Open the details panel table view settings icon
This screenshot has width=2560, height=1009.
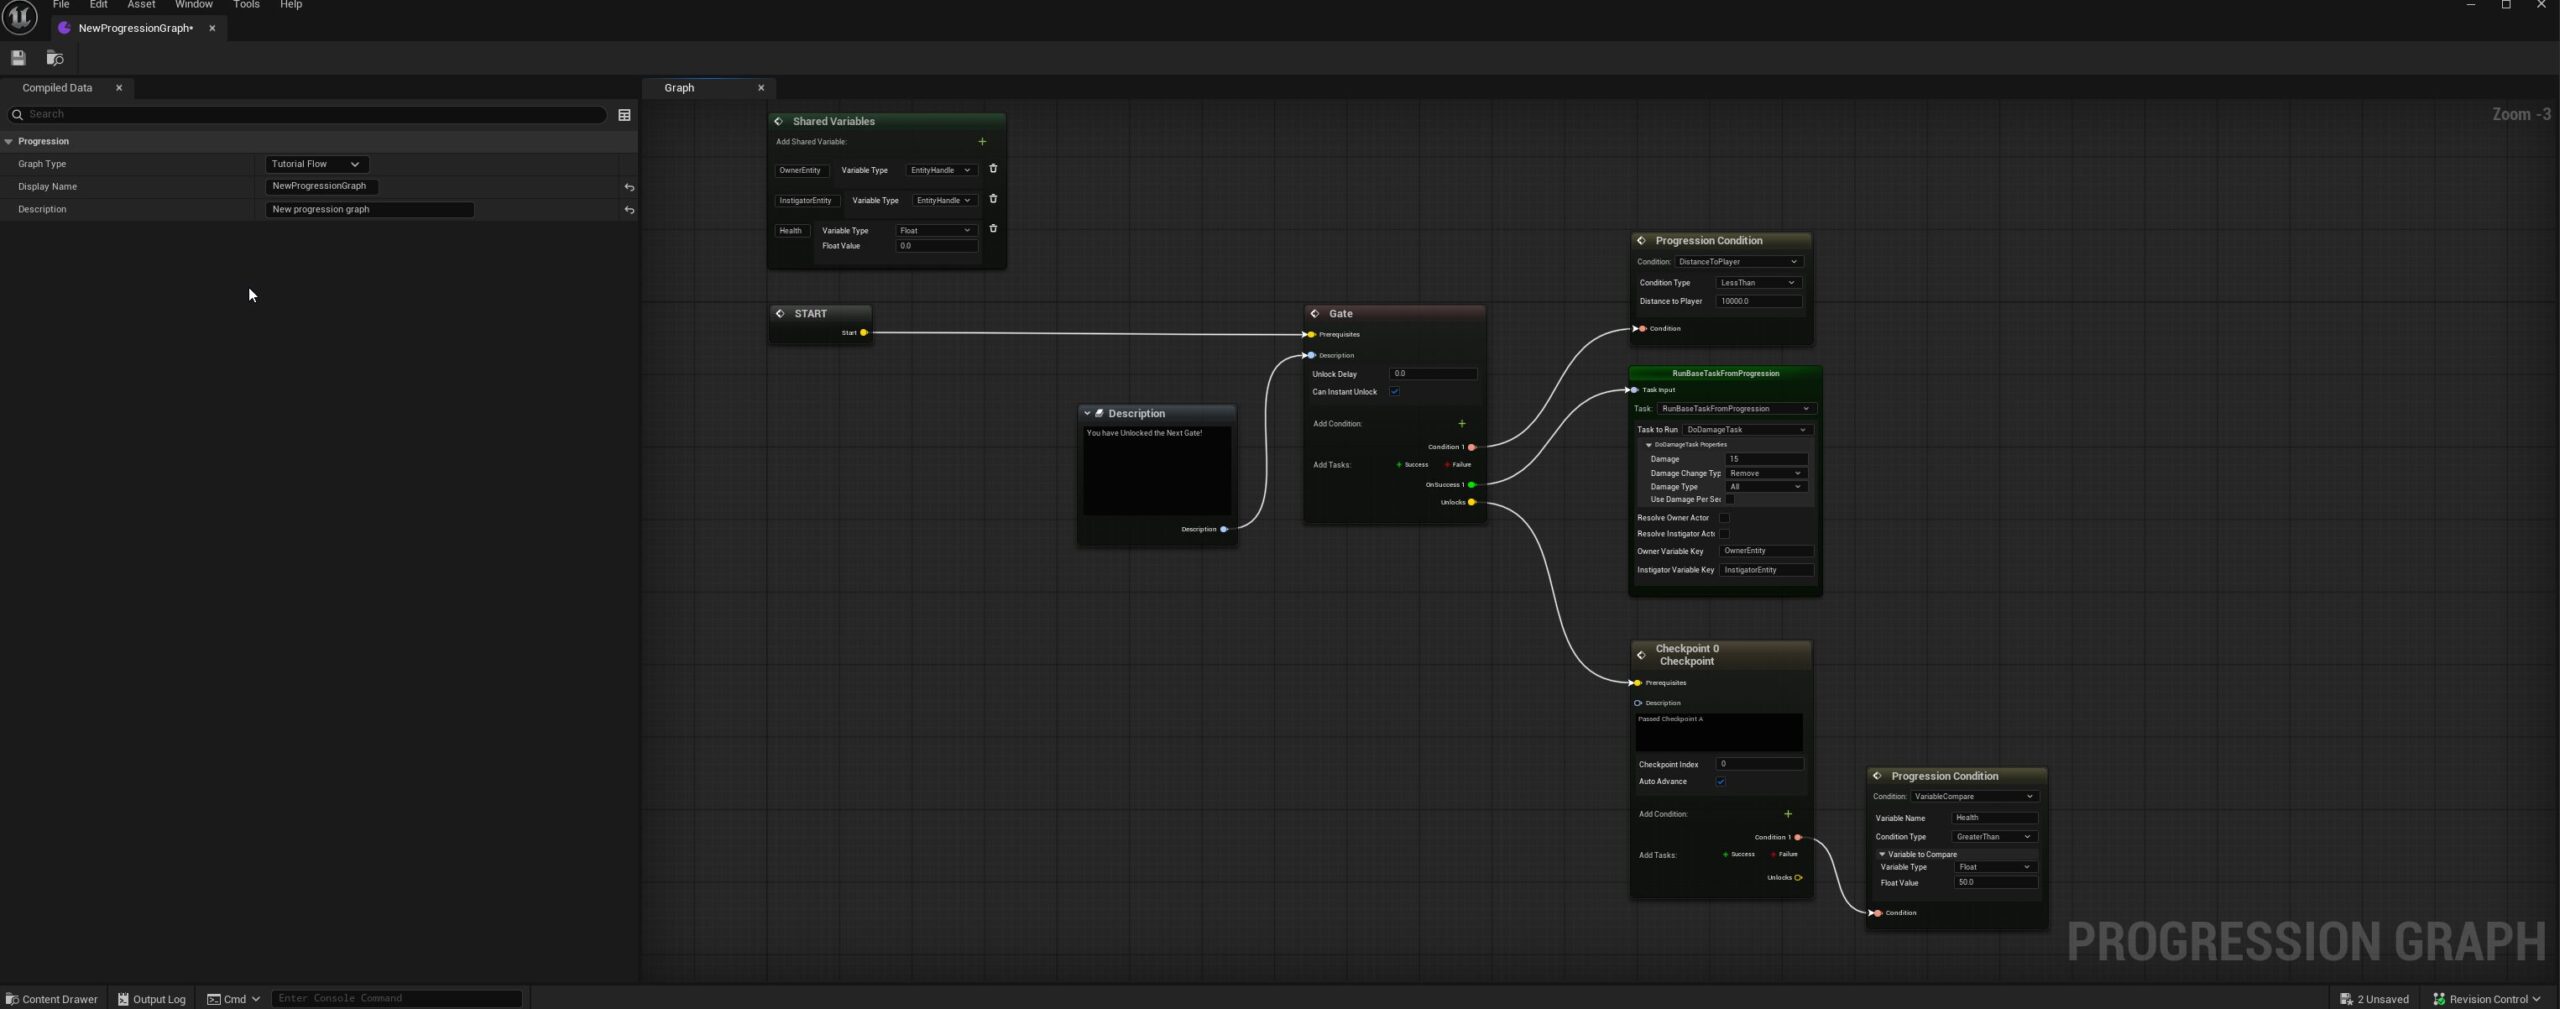tap(624, 115)
